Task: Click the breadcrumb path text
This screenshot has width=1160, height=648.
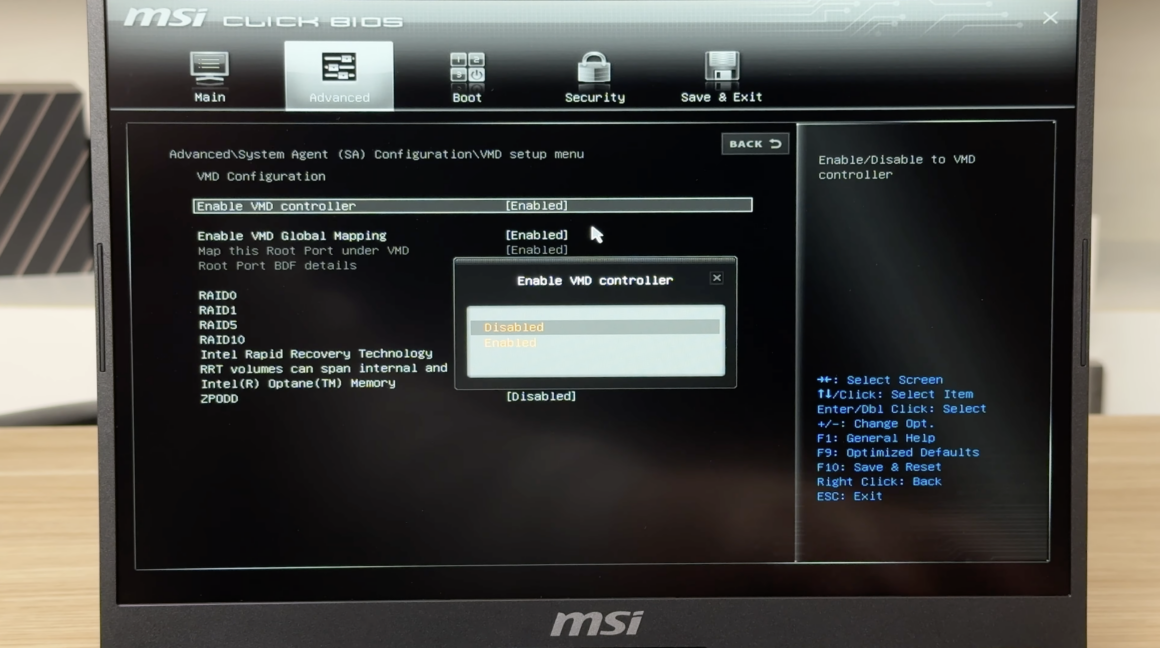Action: pyautogui.click(x=377, y=154)
